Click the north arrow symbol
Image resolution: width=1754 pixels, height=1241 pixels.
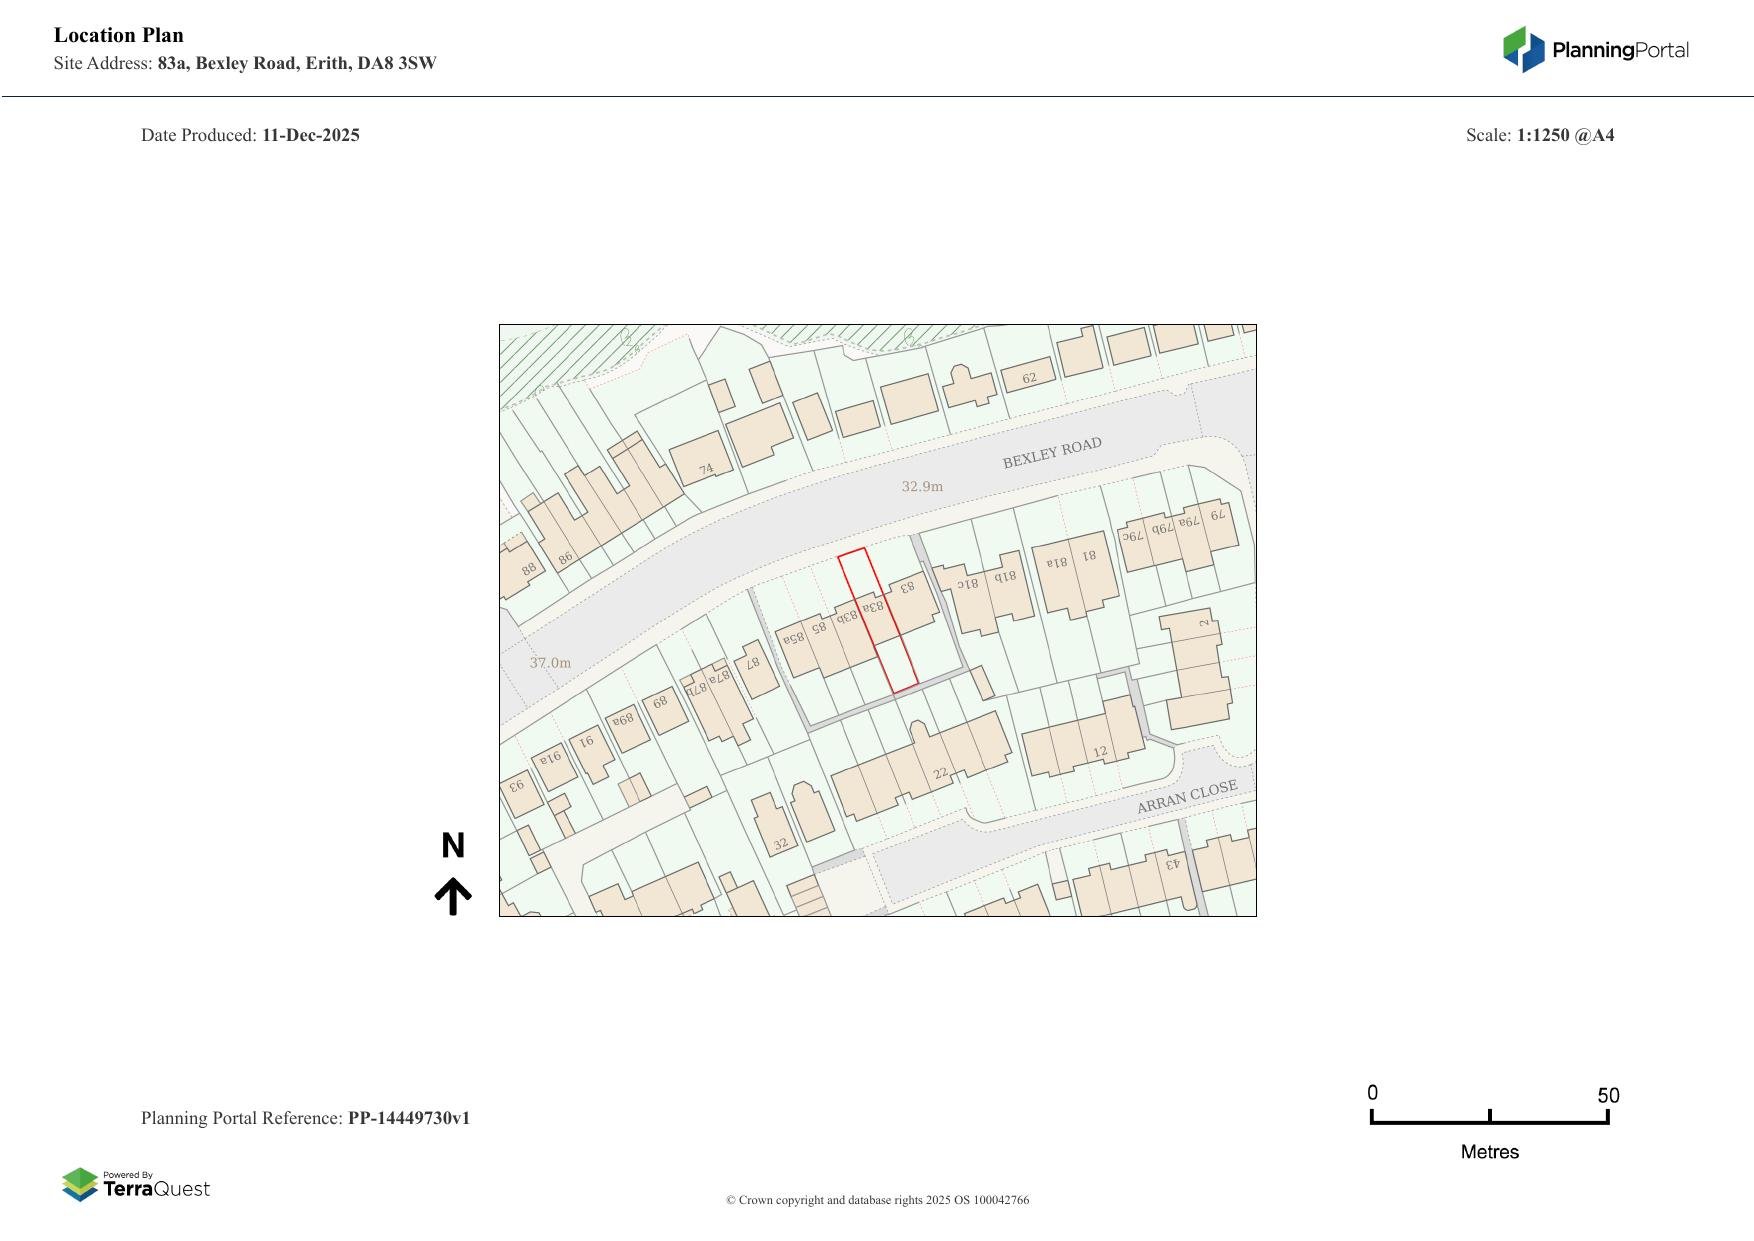click(x=453, y=896)
